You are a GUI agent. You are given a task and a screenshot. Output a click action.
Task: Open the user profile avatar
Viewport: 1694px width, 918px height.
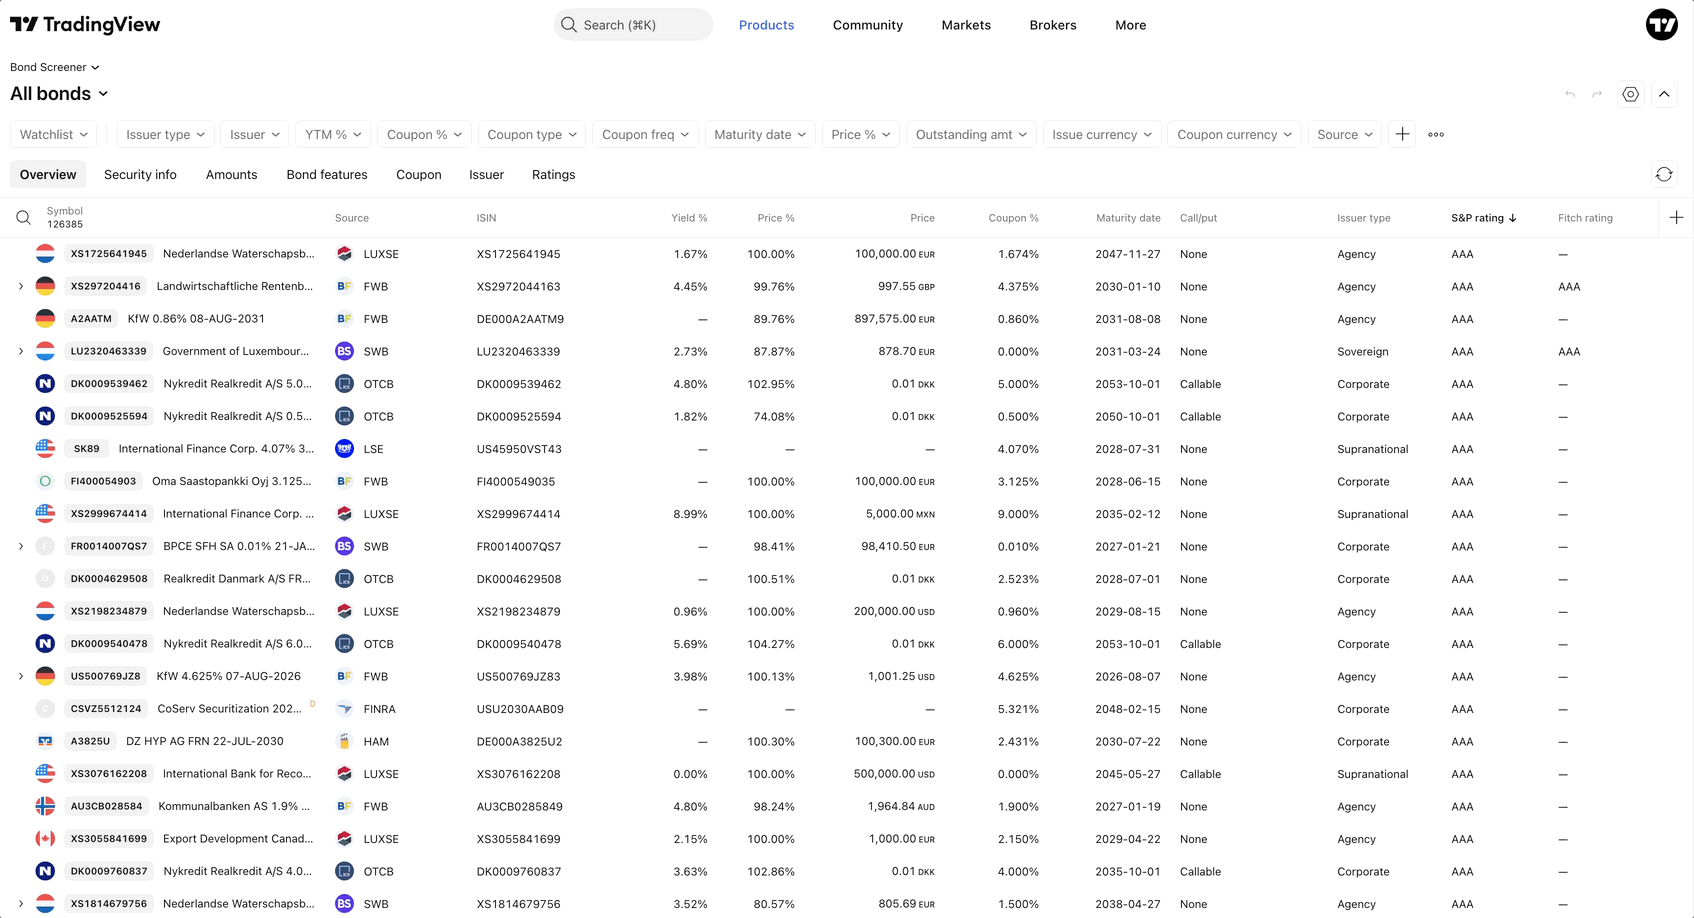click(x=1662, y=25)
